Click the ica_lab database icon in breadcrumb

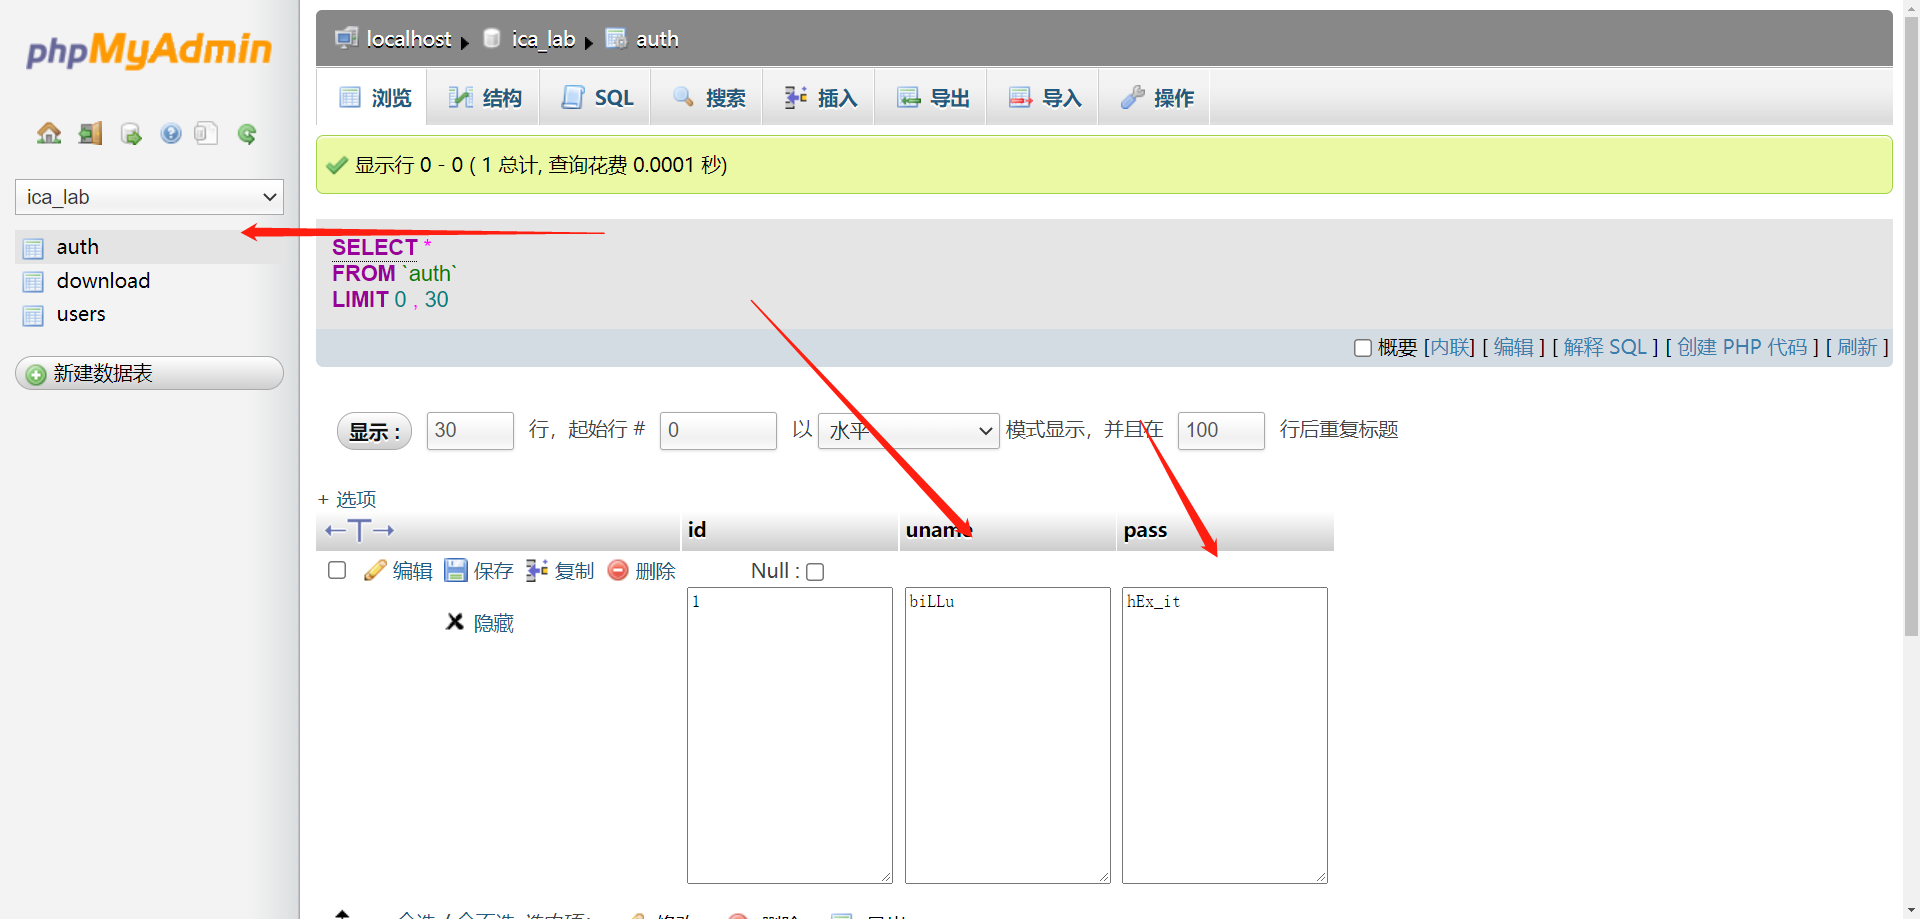point(491,38)
